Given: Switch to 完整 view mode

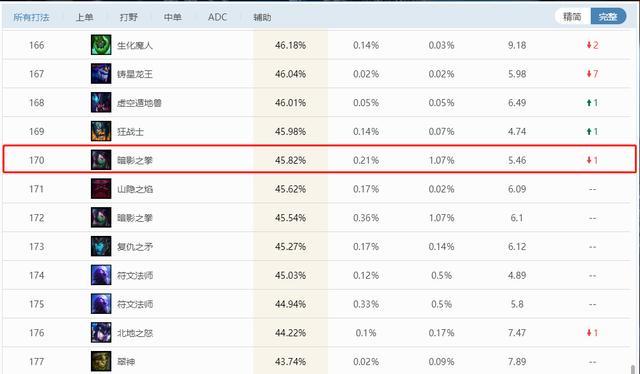Looking at the screenshot, I should point(608,17).
